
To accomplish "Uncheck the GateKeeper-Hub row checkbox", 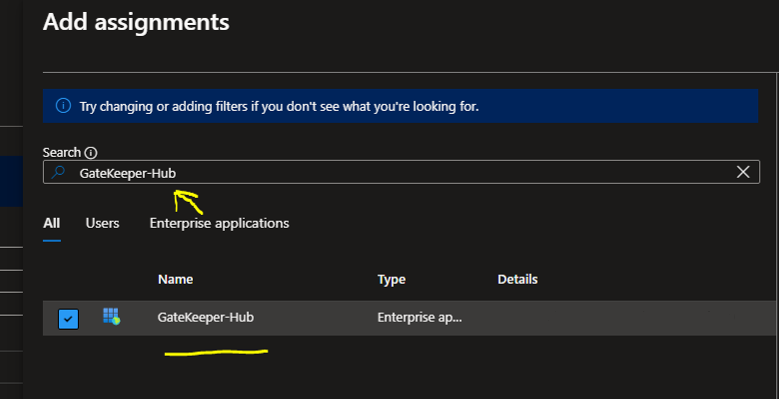I will (x=69, y=319).
